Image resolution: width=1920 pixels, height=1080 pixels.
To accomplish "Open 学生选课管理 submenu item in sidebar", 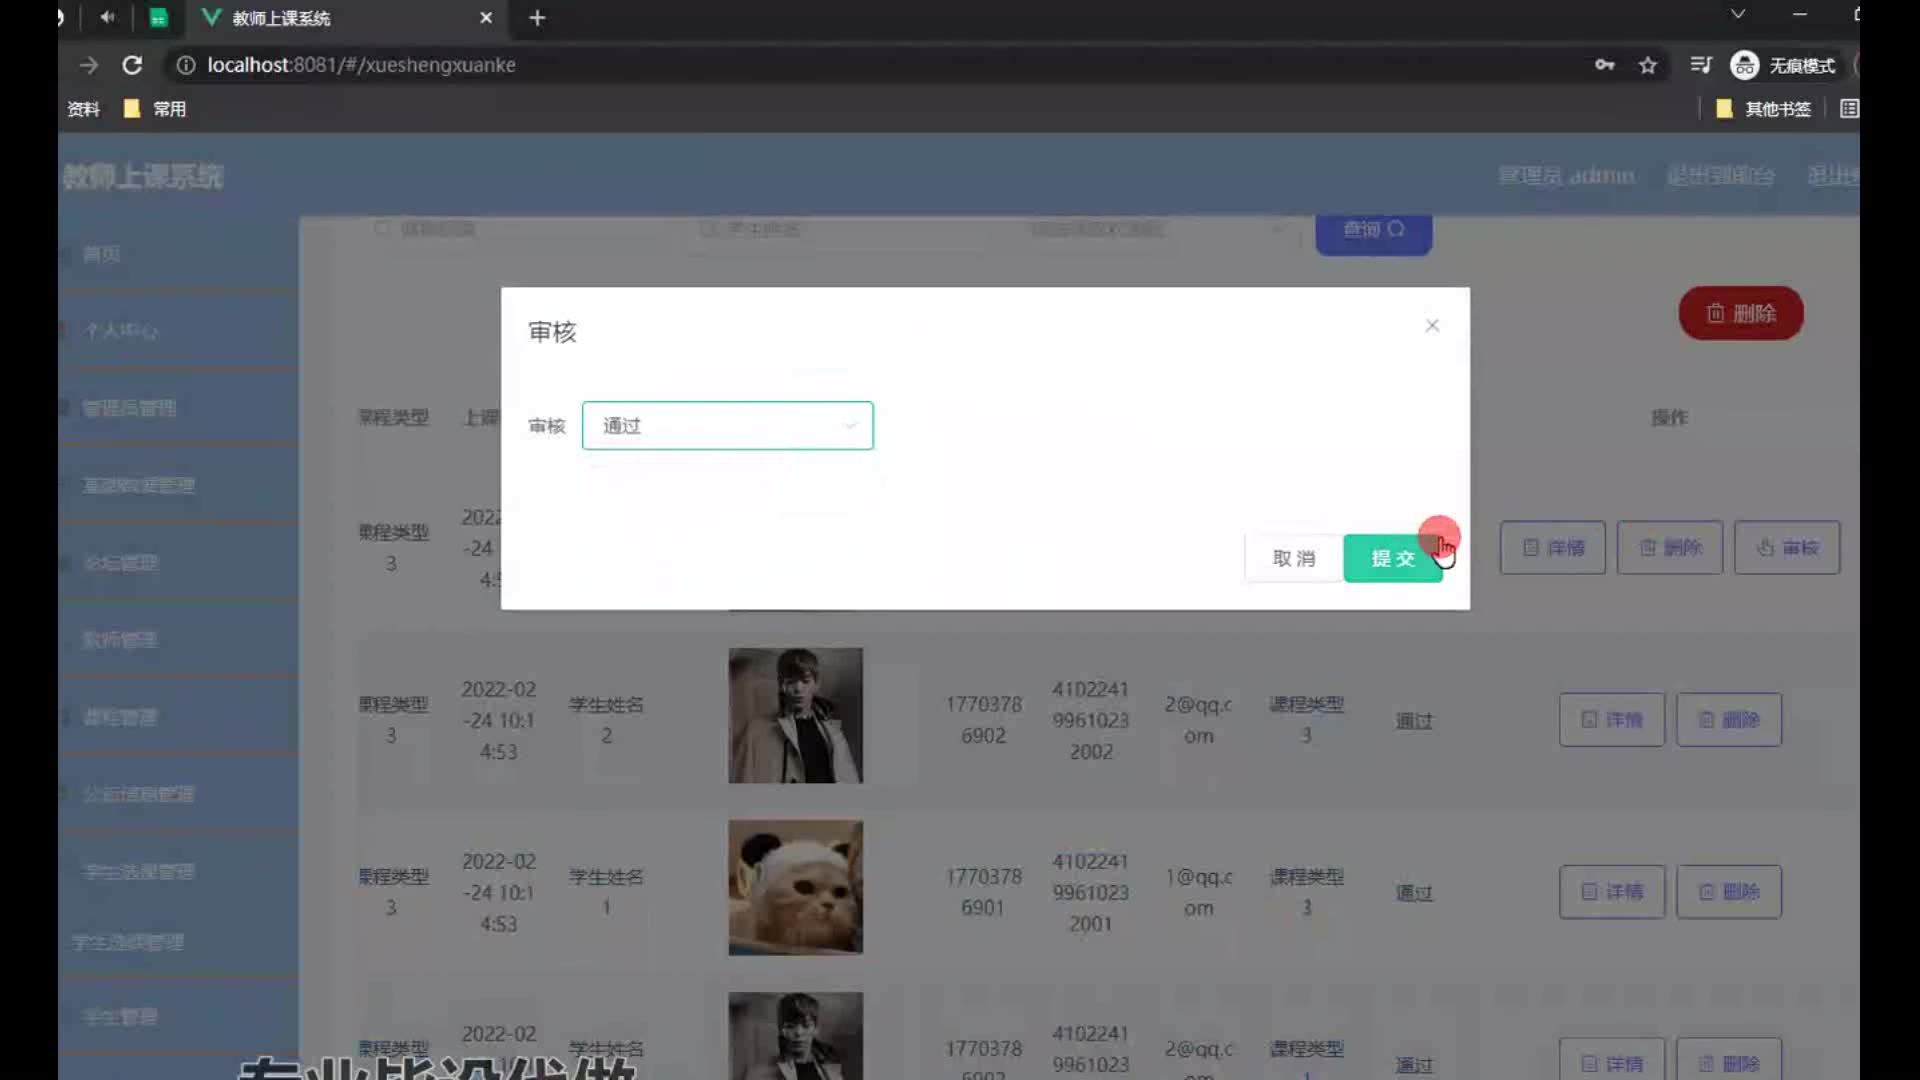I will [x=127, y=942].
